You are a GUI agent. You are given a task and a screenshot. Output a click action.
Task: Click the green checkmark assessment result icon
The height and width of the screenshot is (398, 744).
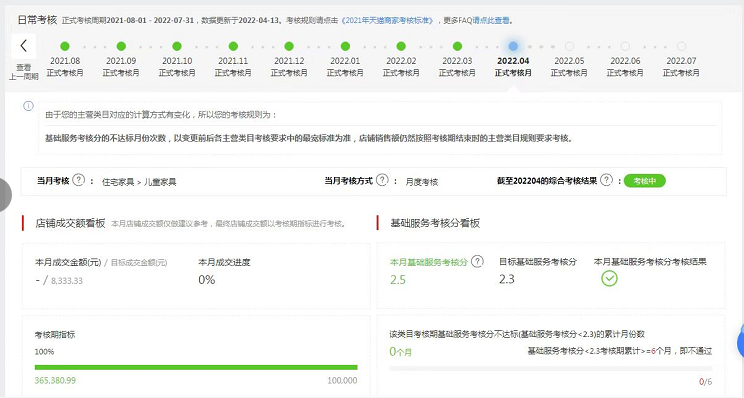coord(609,278)
